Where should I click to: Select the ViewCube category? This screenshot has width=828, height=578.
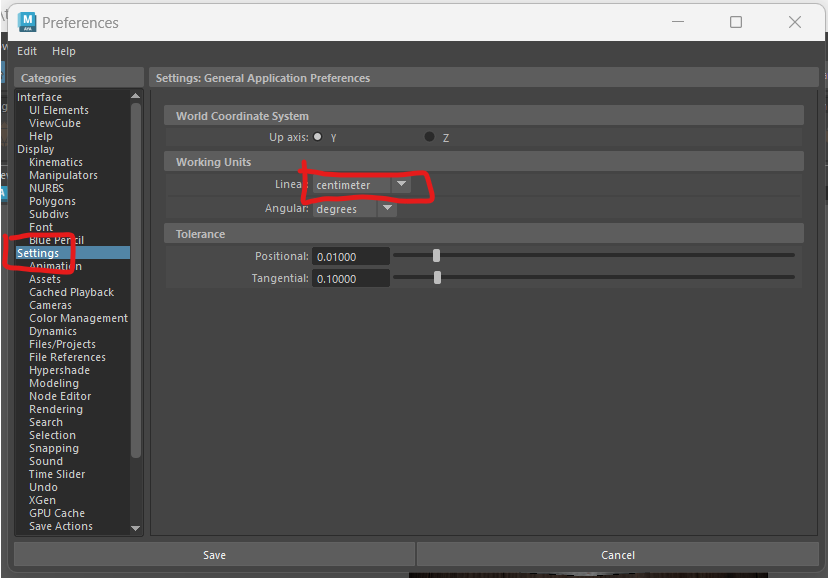click(55, 123)
